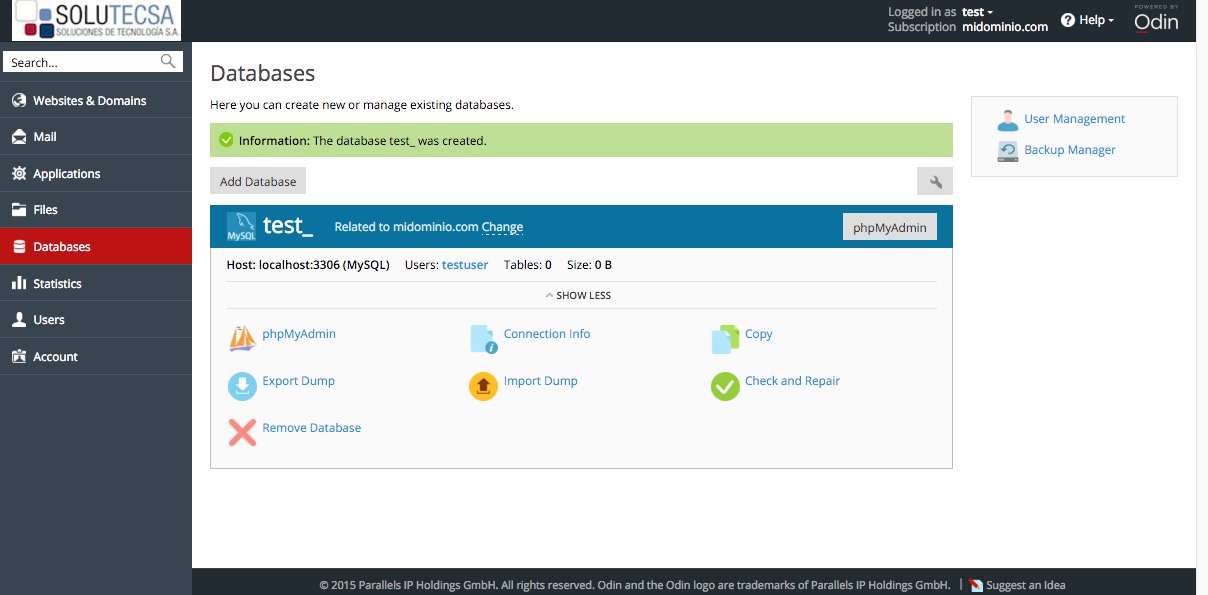Open the testuser link
This screenshot has width=1208, height=595.
[x=465, y=265]
